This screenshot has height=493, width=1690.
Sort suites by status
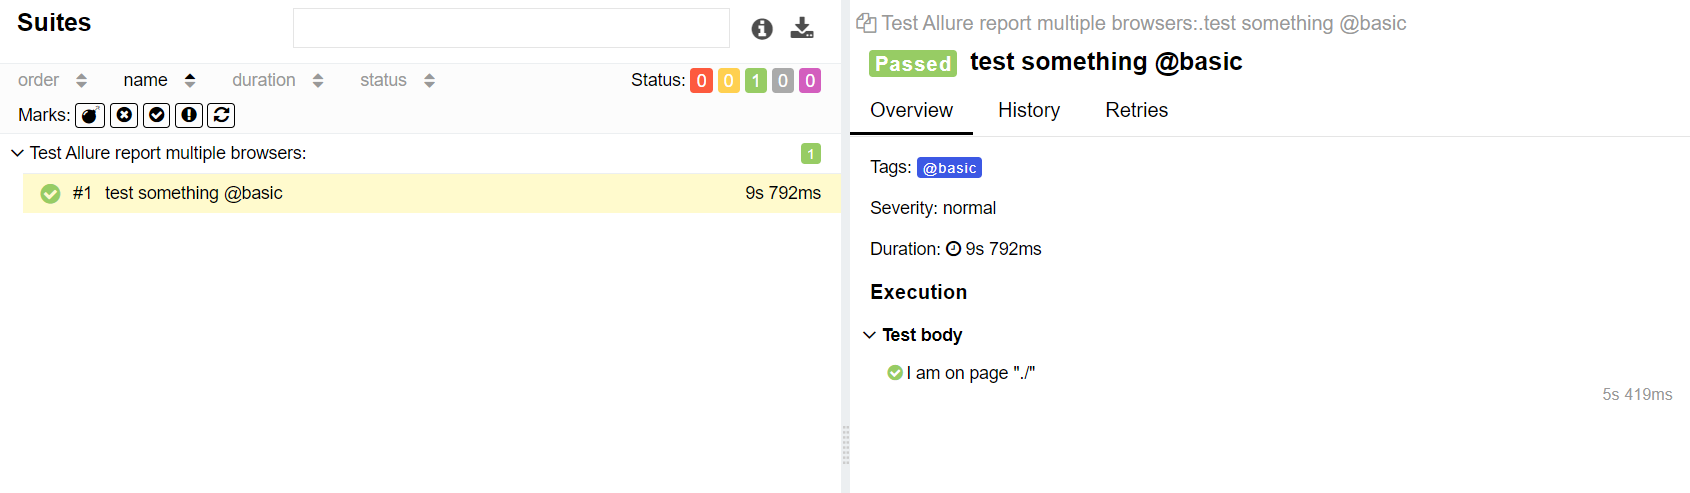[397, 80]
